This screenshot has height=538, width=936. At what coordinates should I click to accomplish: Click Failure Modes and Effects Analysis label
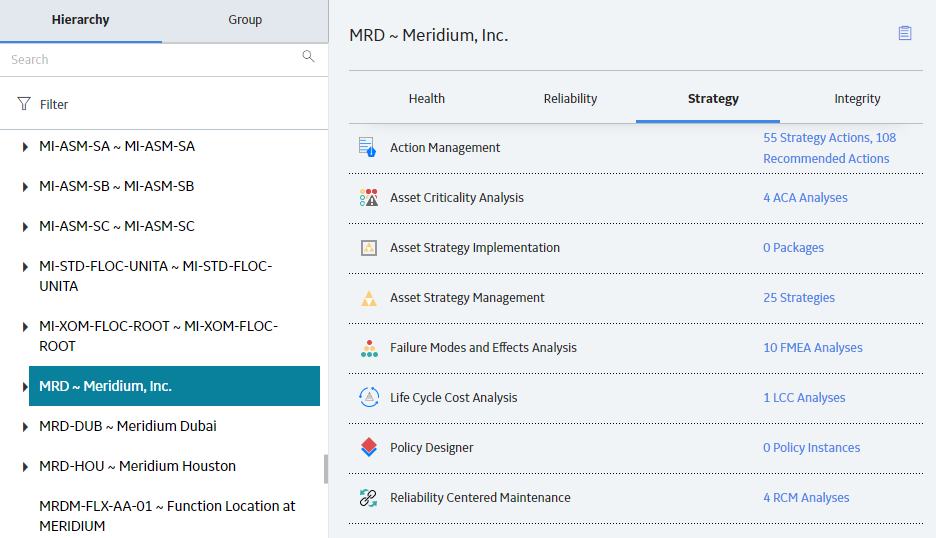(x=483, y=348)
